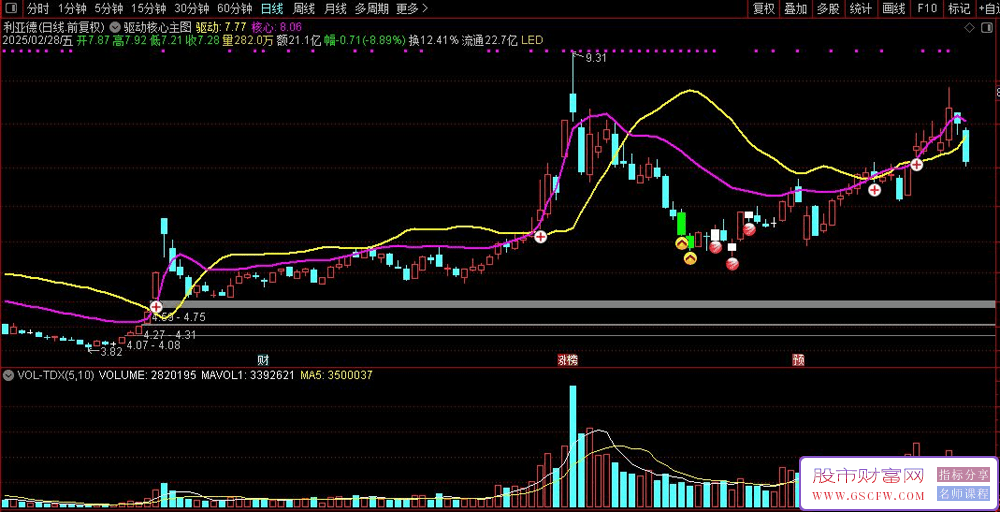Image resolution: width=1000 pixels, height=512 pixels.
Task: Click the 涨榜 info marker on timeline
Action: pos(568,360)
